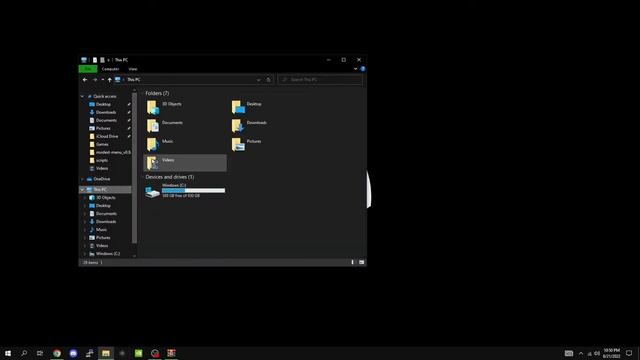
Task: Select iCloud Drive in Quick access
Action: point(106,136)
